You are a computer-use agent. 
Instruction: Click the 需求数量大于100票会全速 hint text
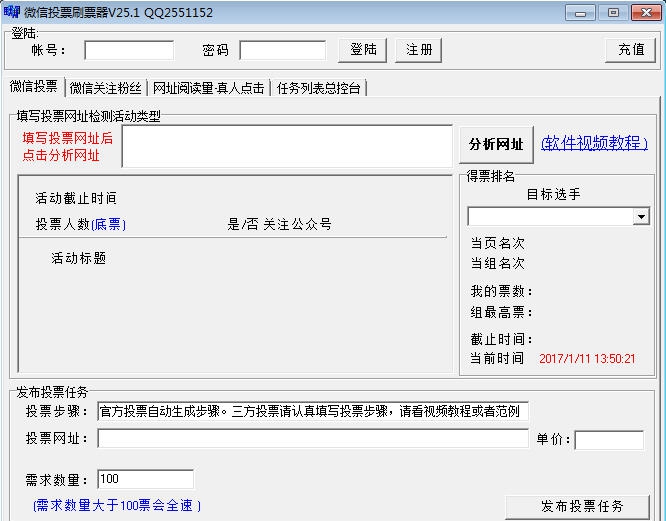(117, 505)
